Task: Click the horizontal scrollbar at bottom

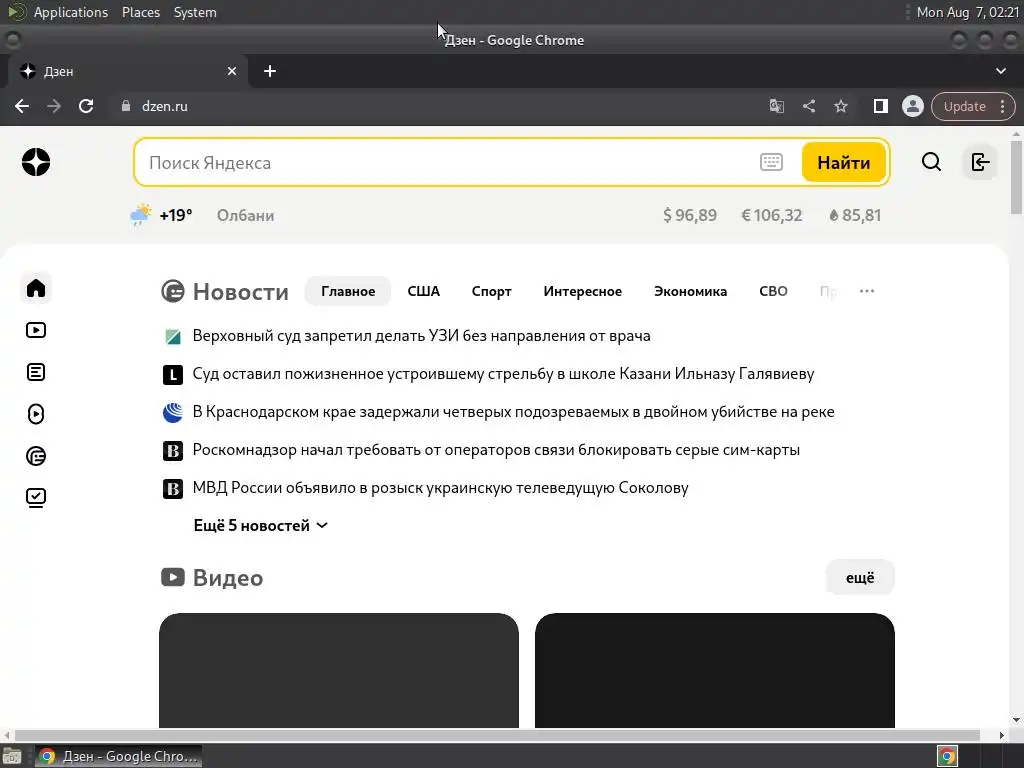Action: (497, 735)
